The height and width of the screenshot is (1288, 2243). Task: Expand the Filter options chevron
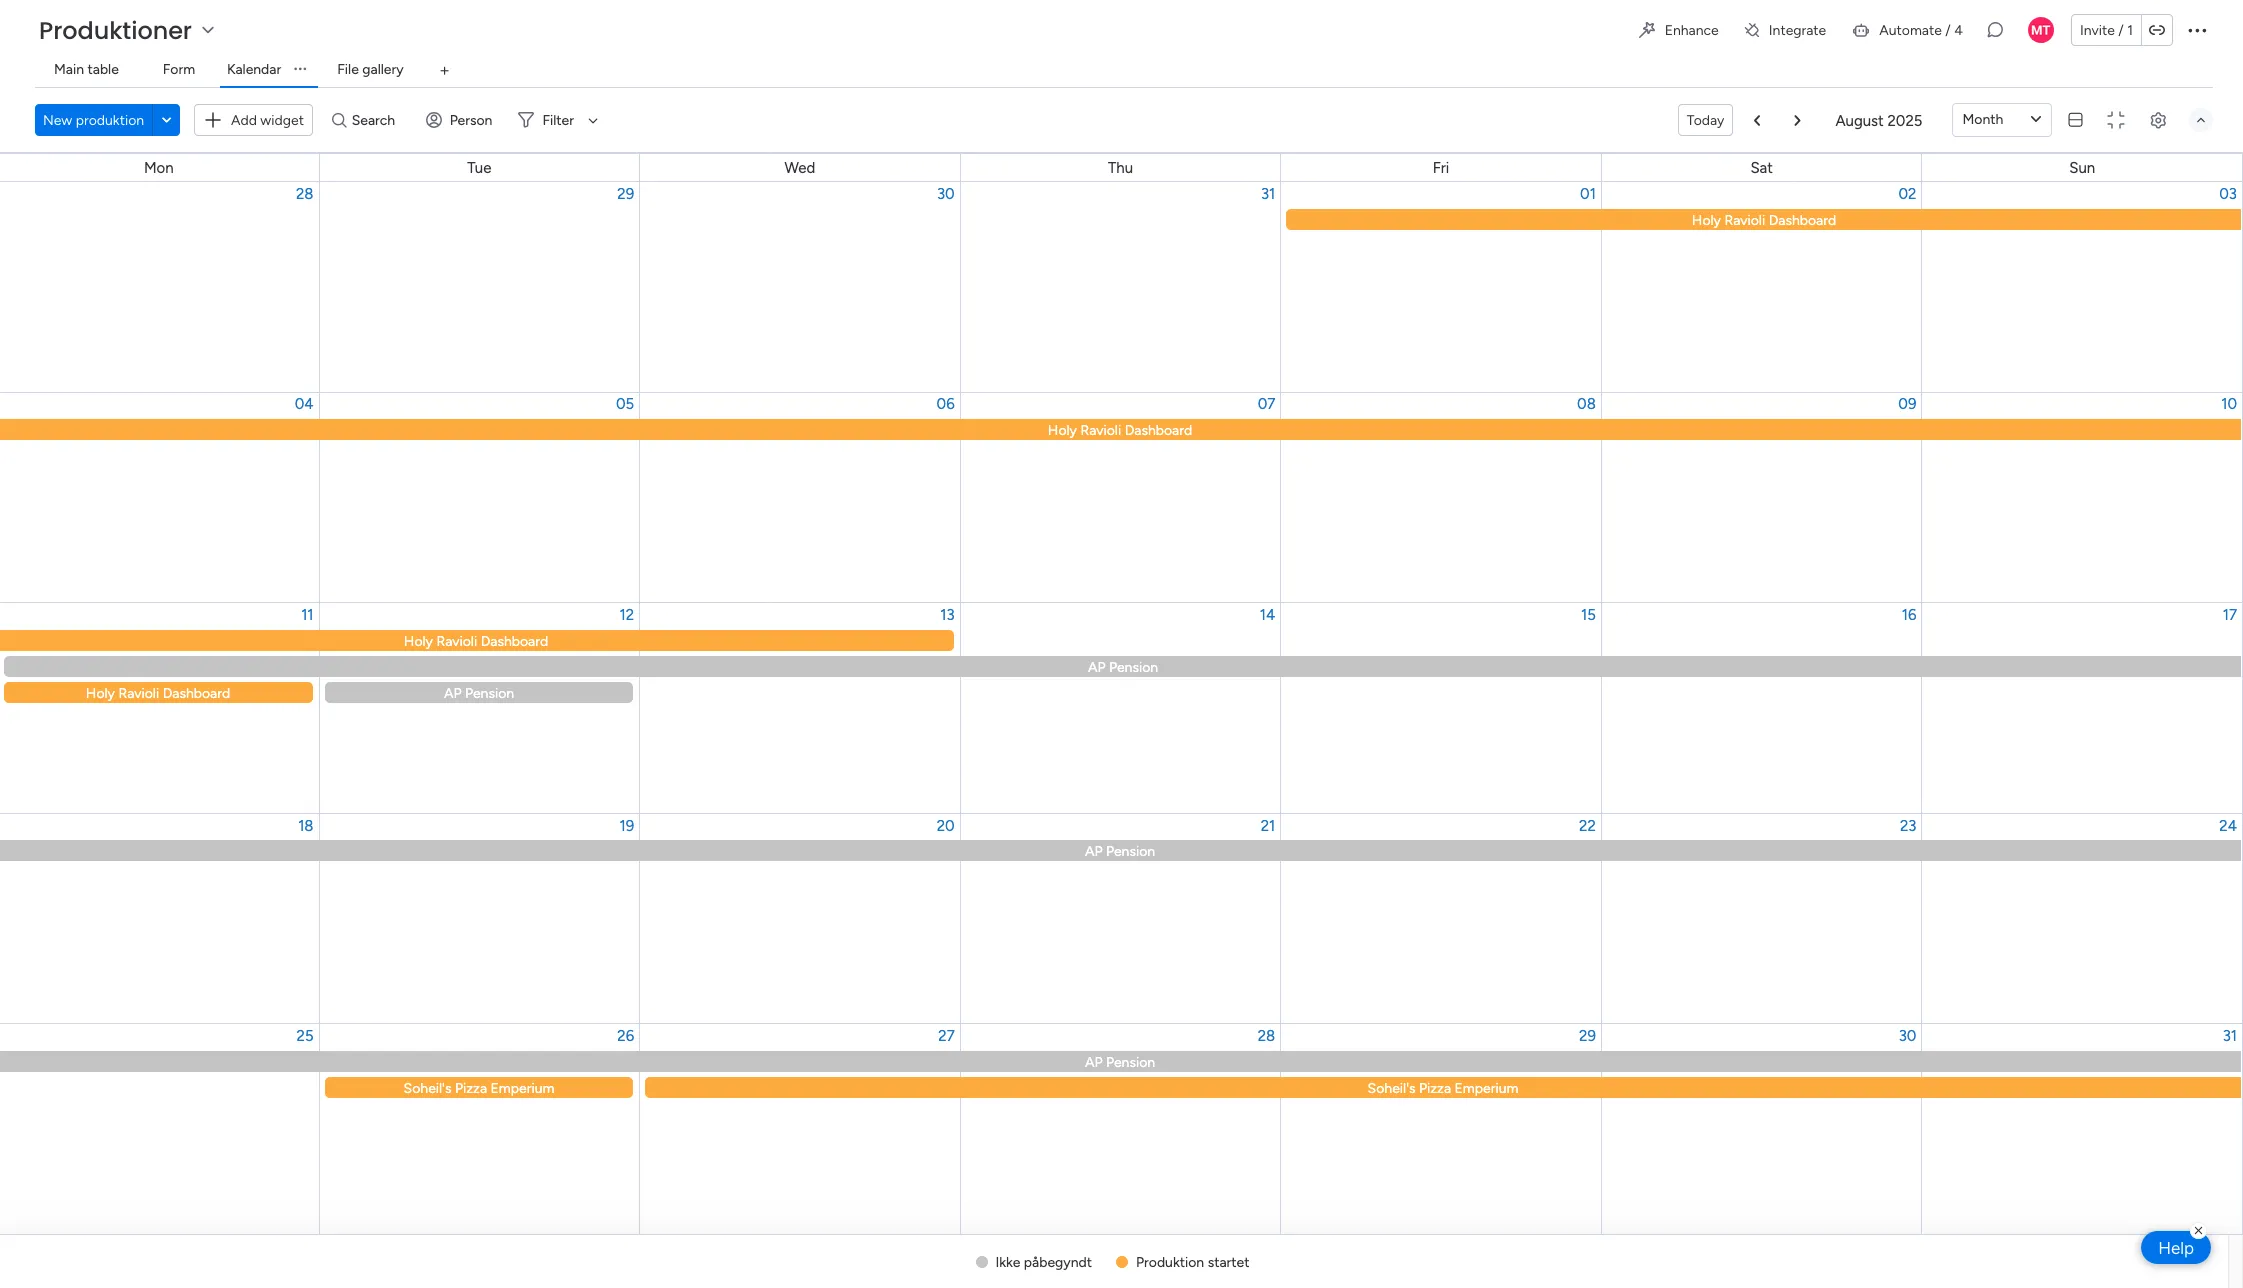click(593, 120)
